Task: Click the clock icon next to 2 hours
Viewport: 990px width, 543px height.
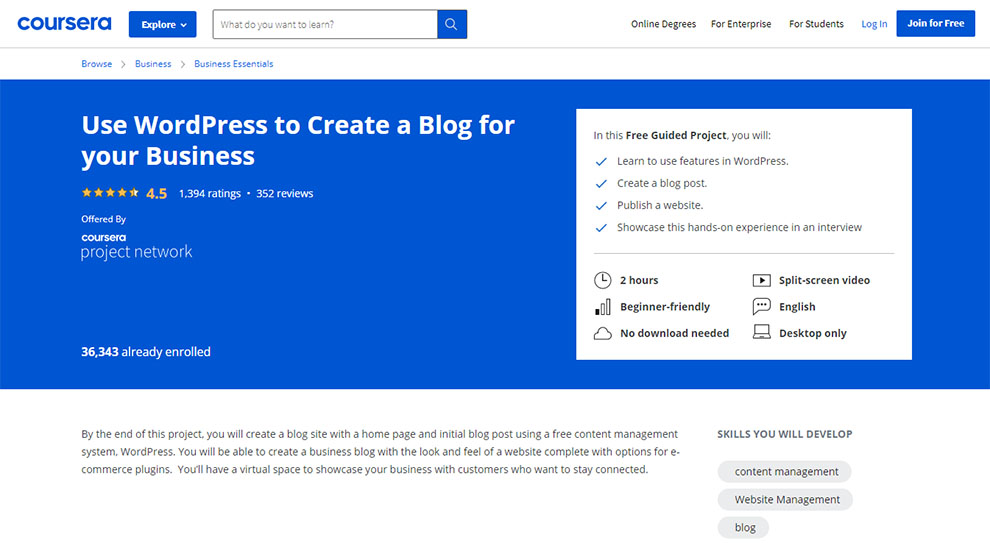Action: pos(602,280)
